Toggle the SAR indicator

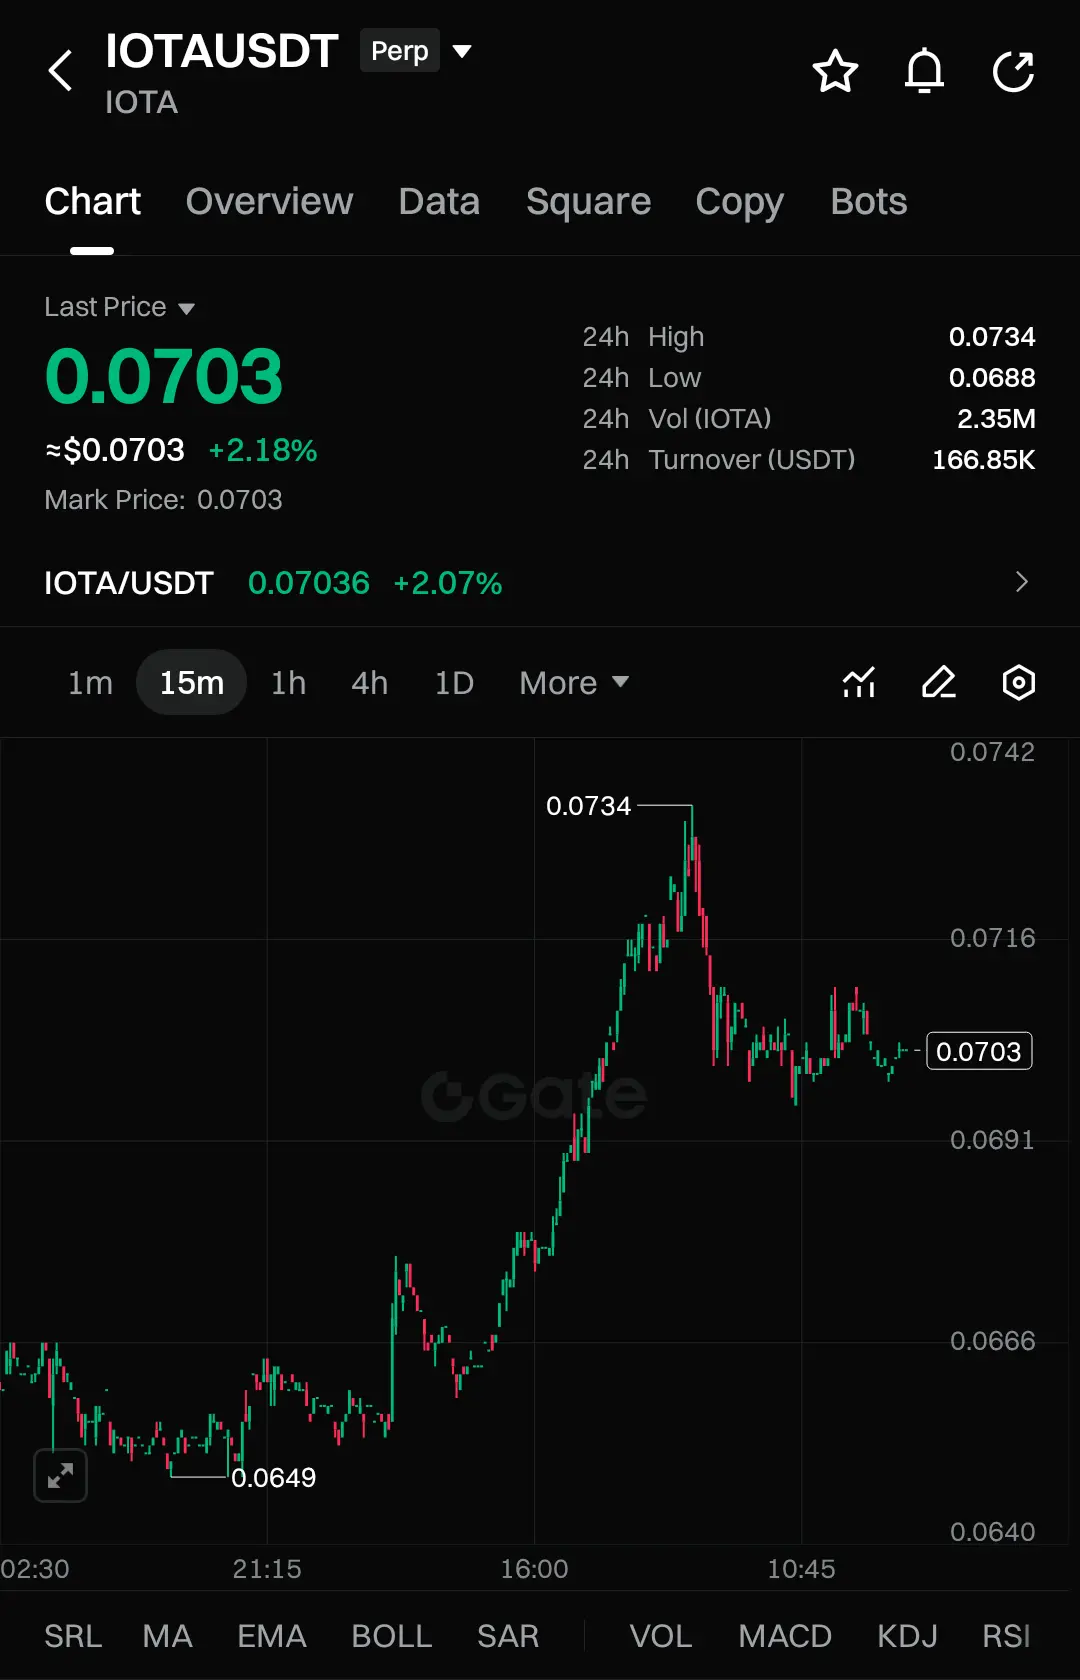(x=508, y=1636)
